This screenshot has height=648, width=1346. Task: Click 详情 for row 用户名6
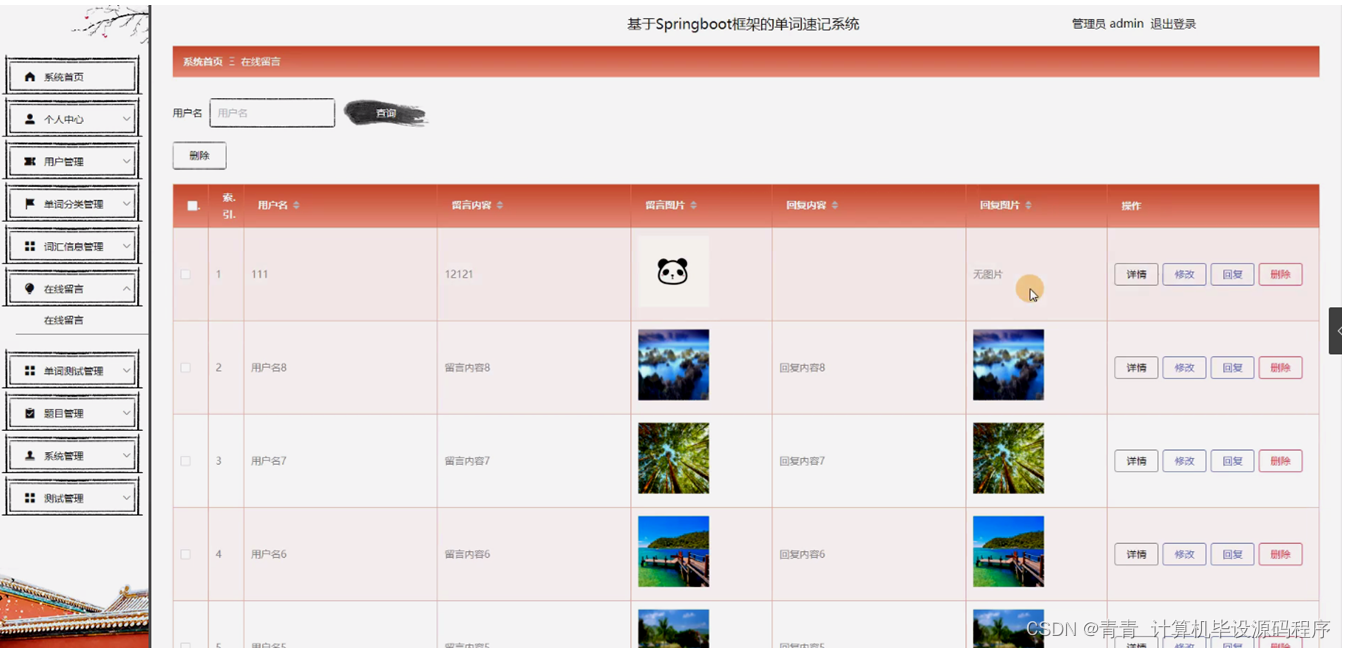click(x=1136, y=554)
